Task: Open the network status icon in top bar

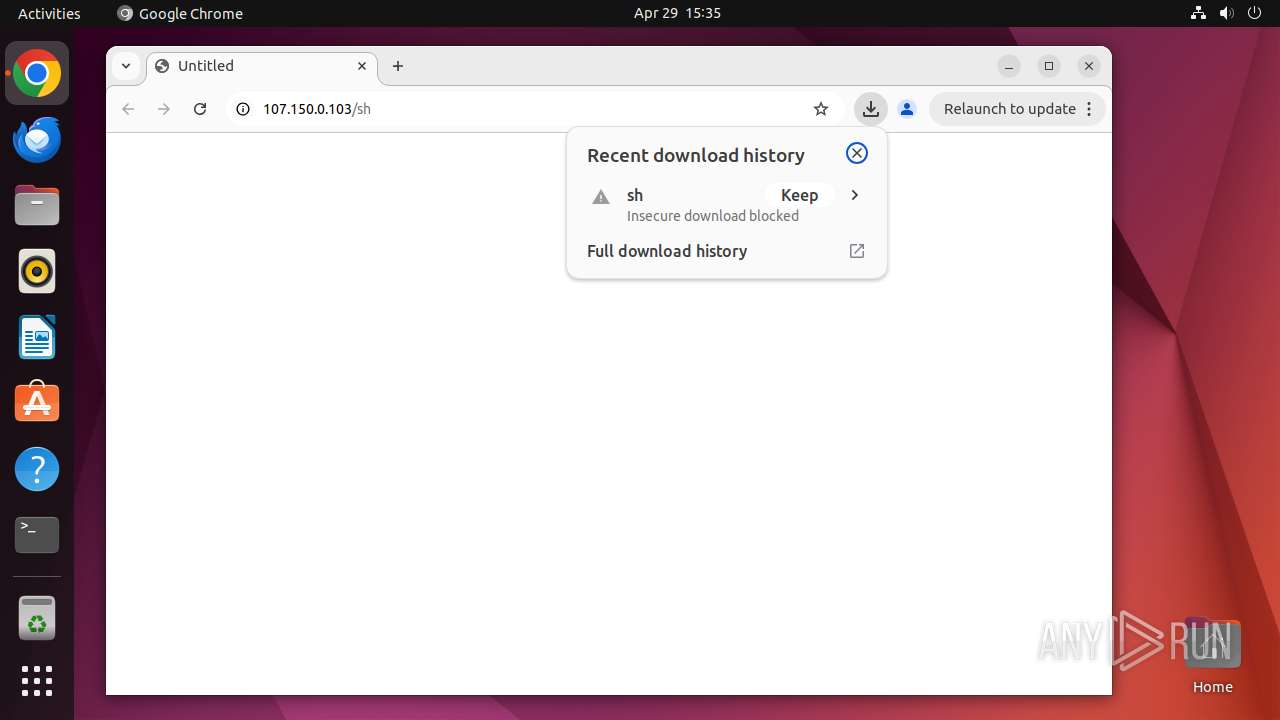Action: coord(1198,13)
